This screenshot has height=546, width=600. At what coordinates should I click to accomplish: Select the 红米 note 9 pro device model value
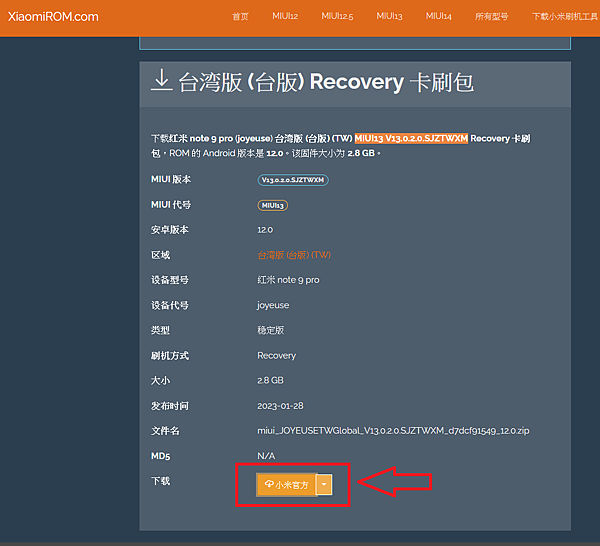click(x=288, y=280)
